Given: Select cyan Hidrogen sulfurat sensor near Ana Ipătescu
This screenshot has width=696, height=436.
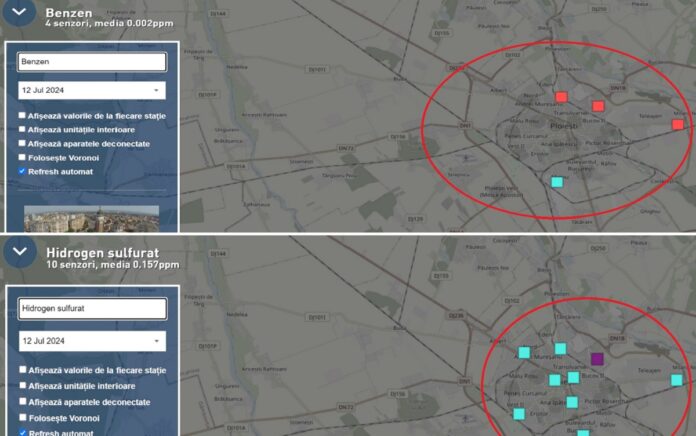Looking at the screenshot, I should pyautogui.click(x=572, y=402).
